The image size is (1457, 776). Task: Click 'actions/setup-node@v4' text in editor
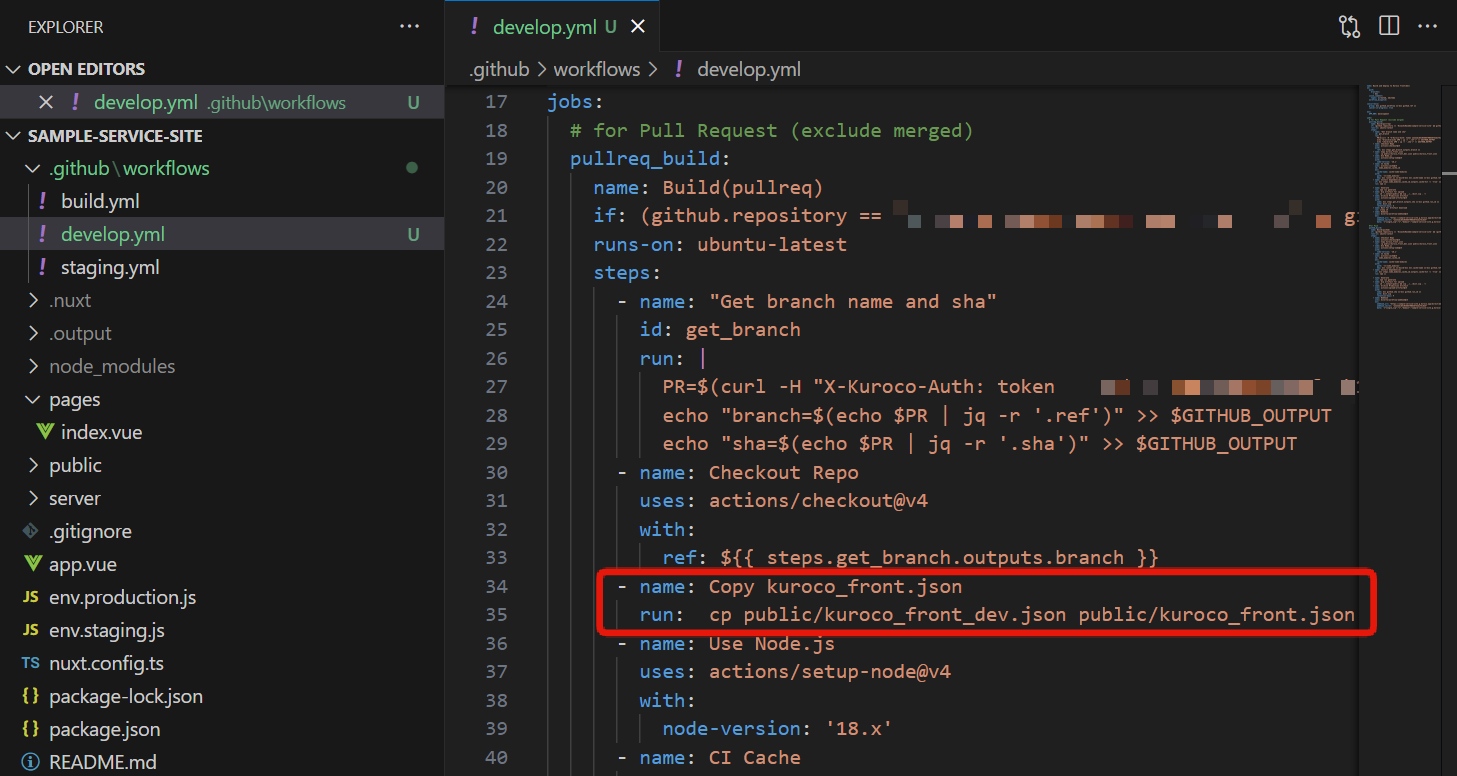coord(830,671)
